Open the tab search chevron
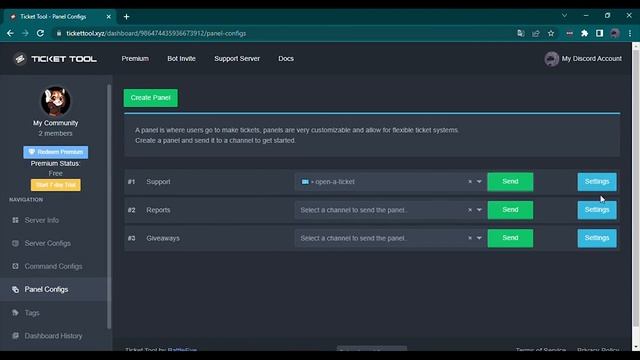640x360 pixels. (x=564, y=16)
